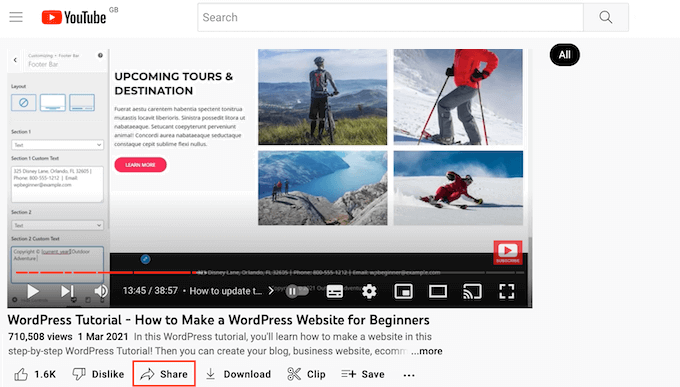Click the 710,508 views text
Screen dimensions: 680x387
(x=40, y=337)
